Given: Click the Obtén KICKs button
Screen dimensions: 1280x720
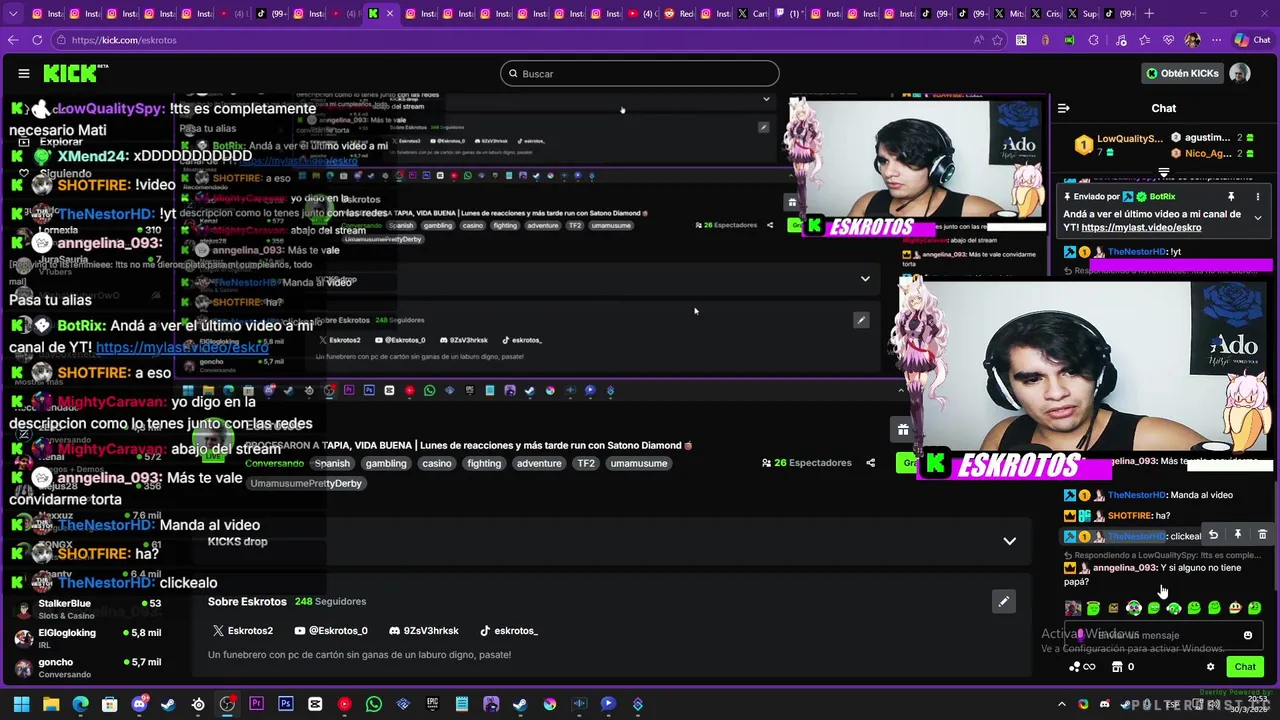Looking at the screenshot, I should click(1183, 73).
